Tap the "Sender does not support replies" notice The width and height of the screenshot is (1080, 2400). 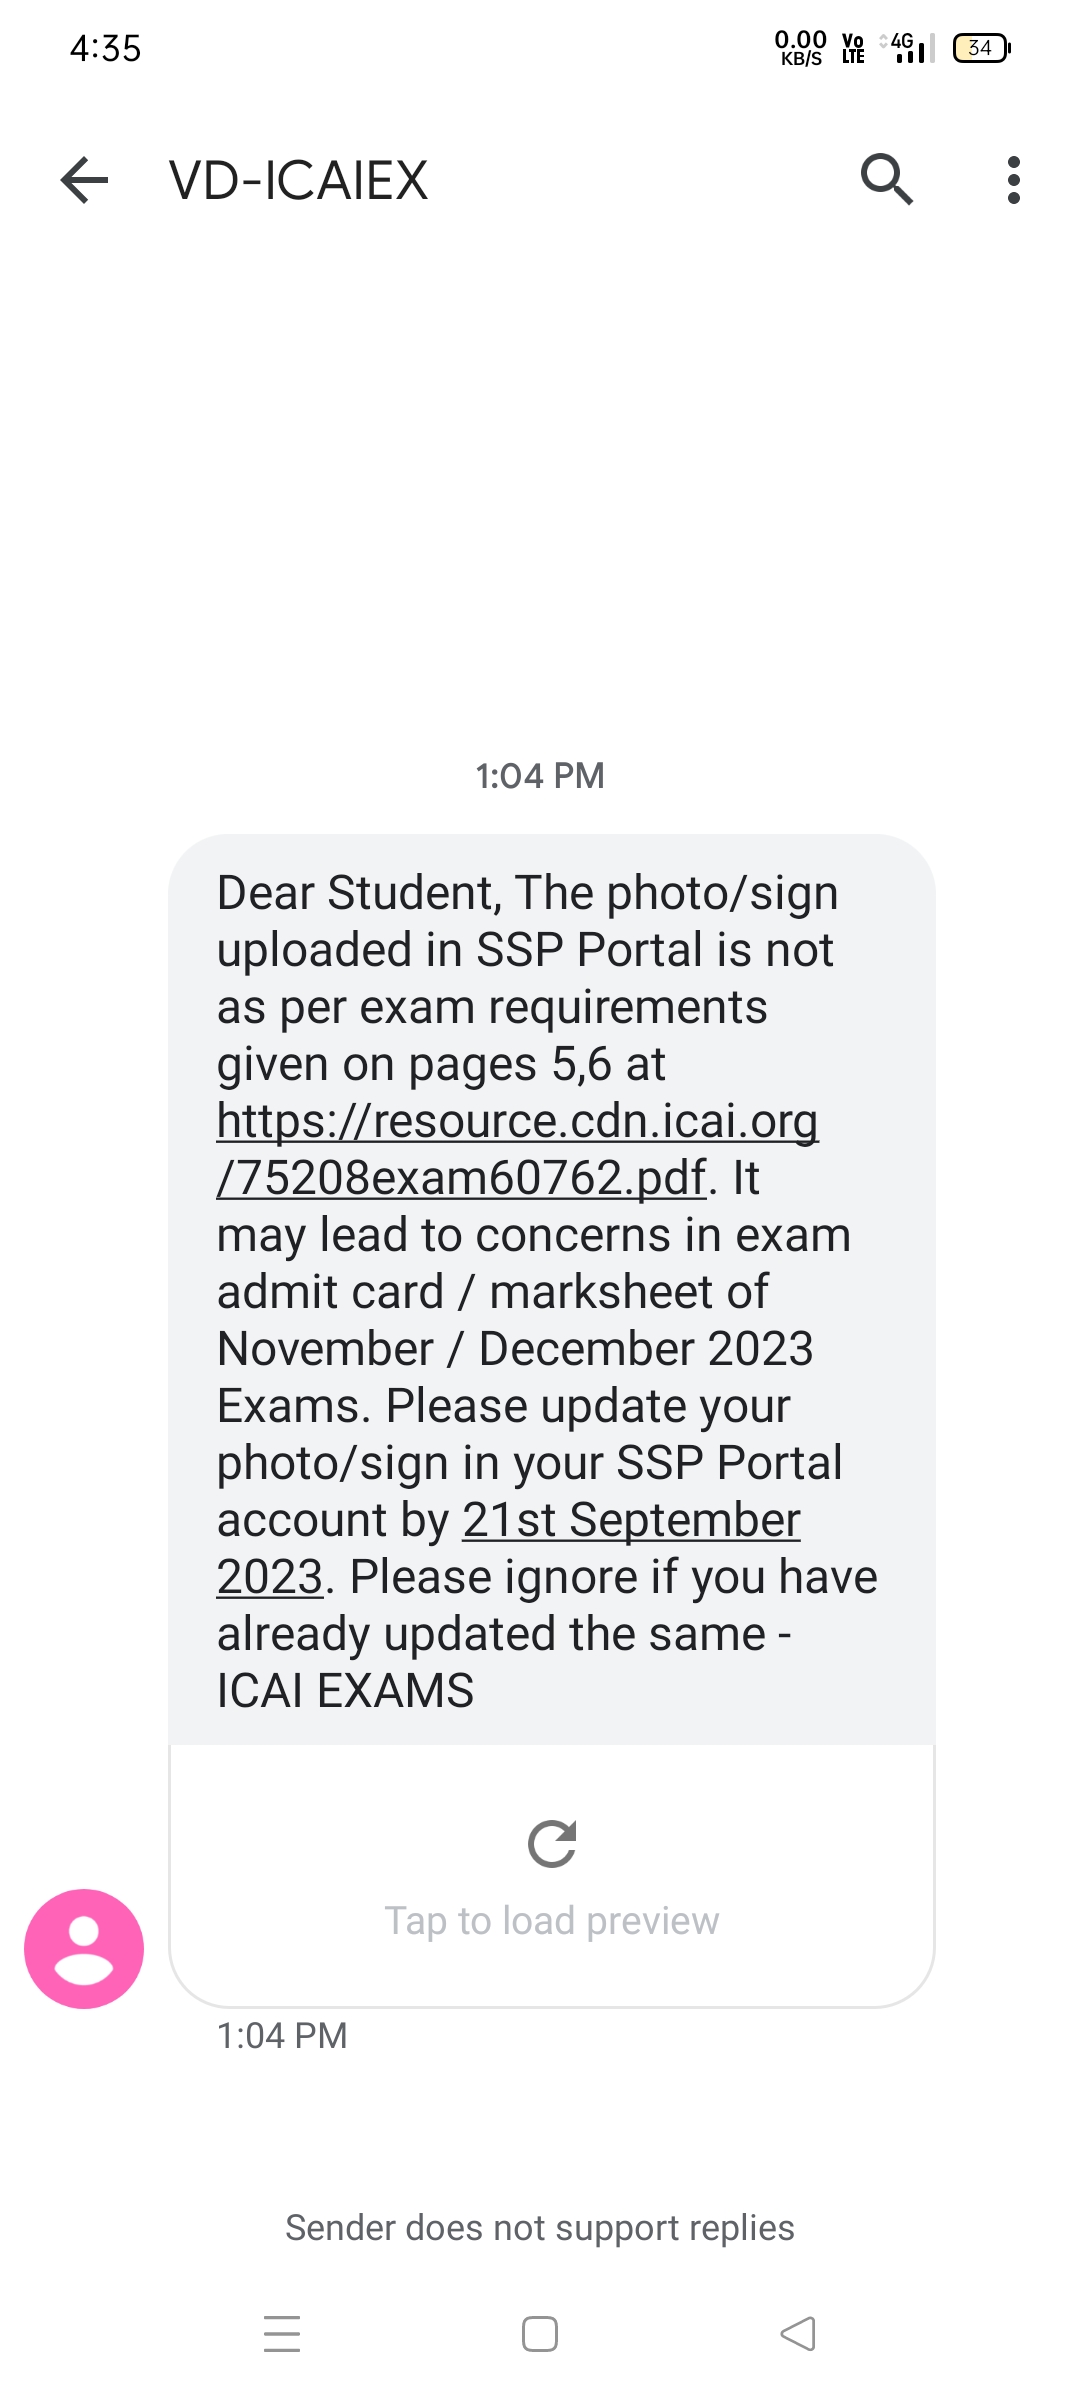tap(540, 2228)
